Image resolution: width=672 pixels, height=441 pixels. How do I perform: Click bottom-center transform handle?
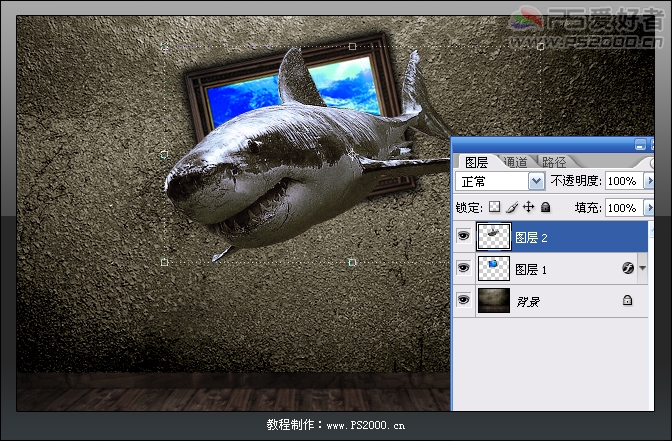[x=352, y=262]
